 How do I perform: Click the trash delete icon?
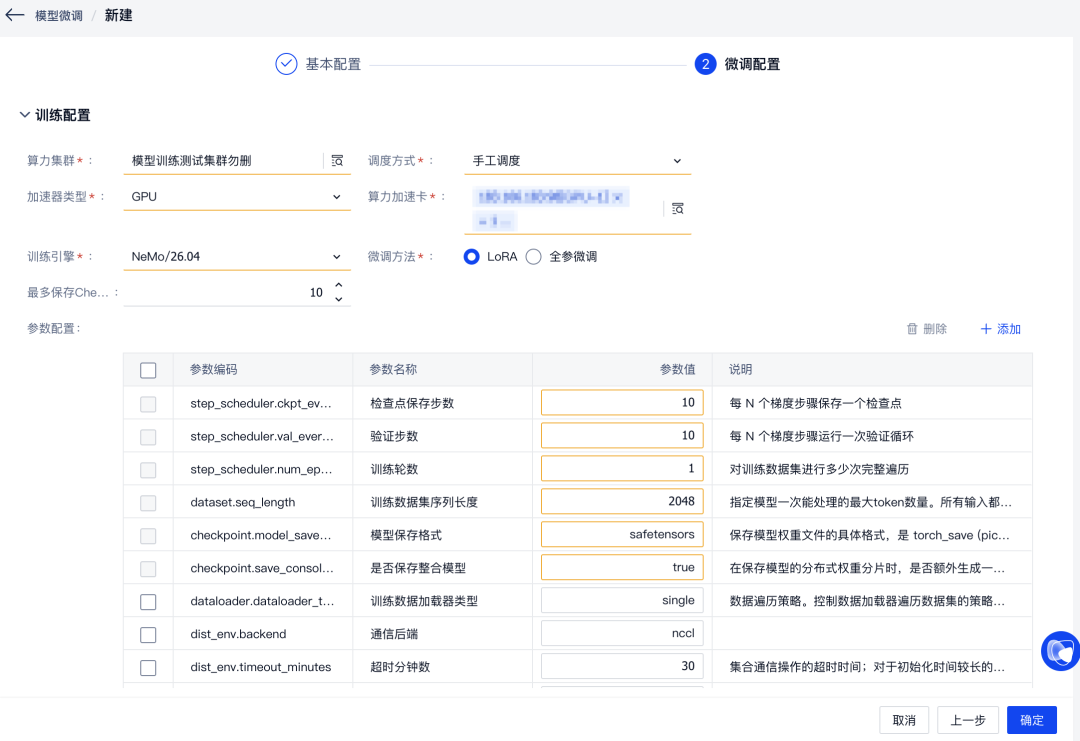(912, 329)
